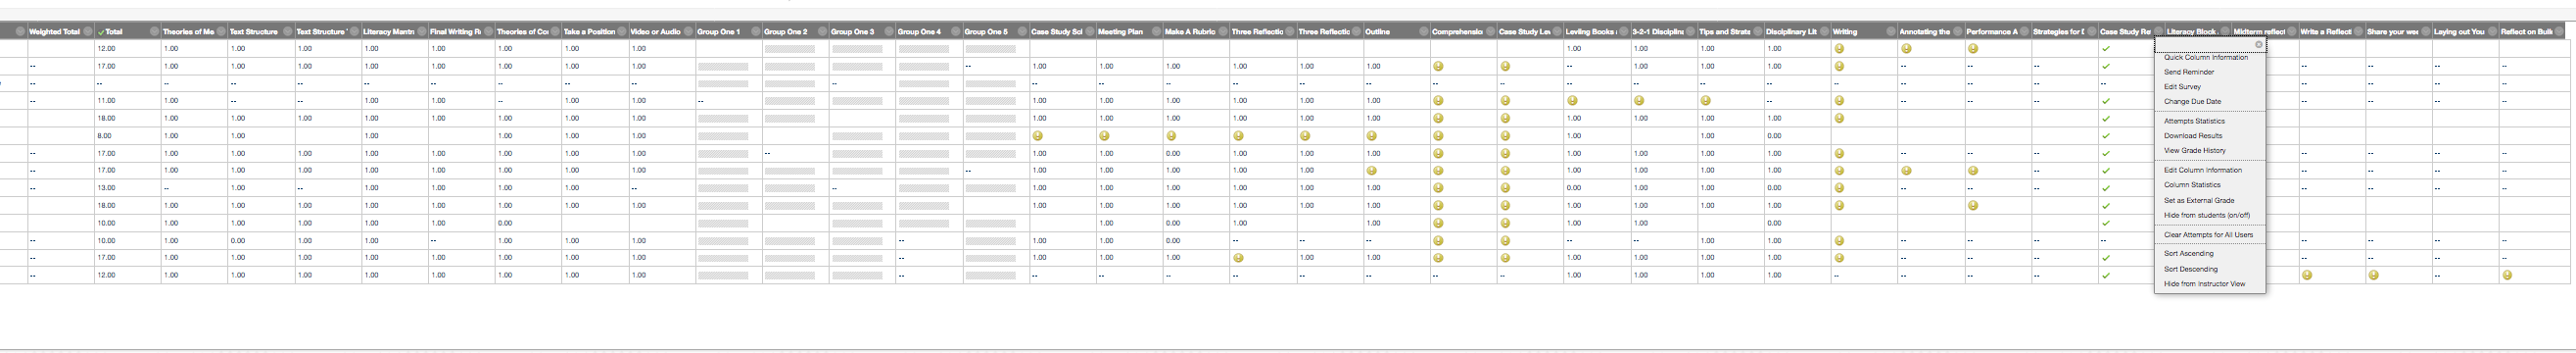Select Set as External Grade
Screen dimensions: 2576x353
pyautogui.click(x=2198, y=200)
